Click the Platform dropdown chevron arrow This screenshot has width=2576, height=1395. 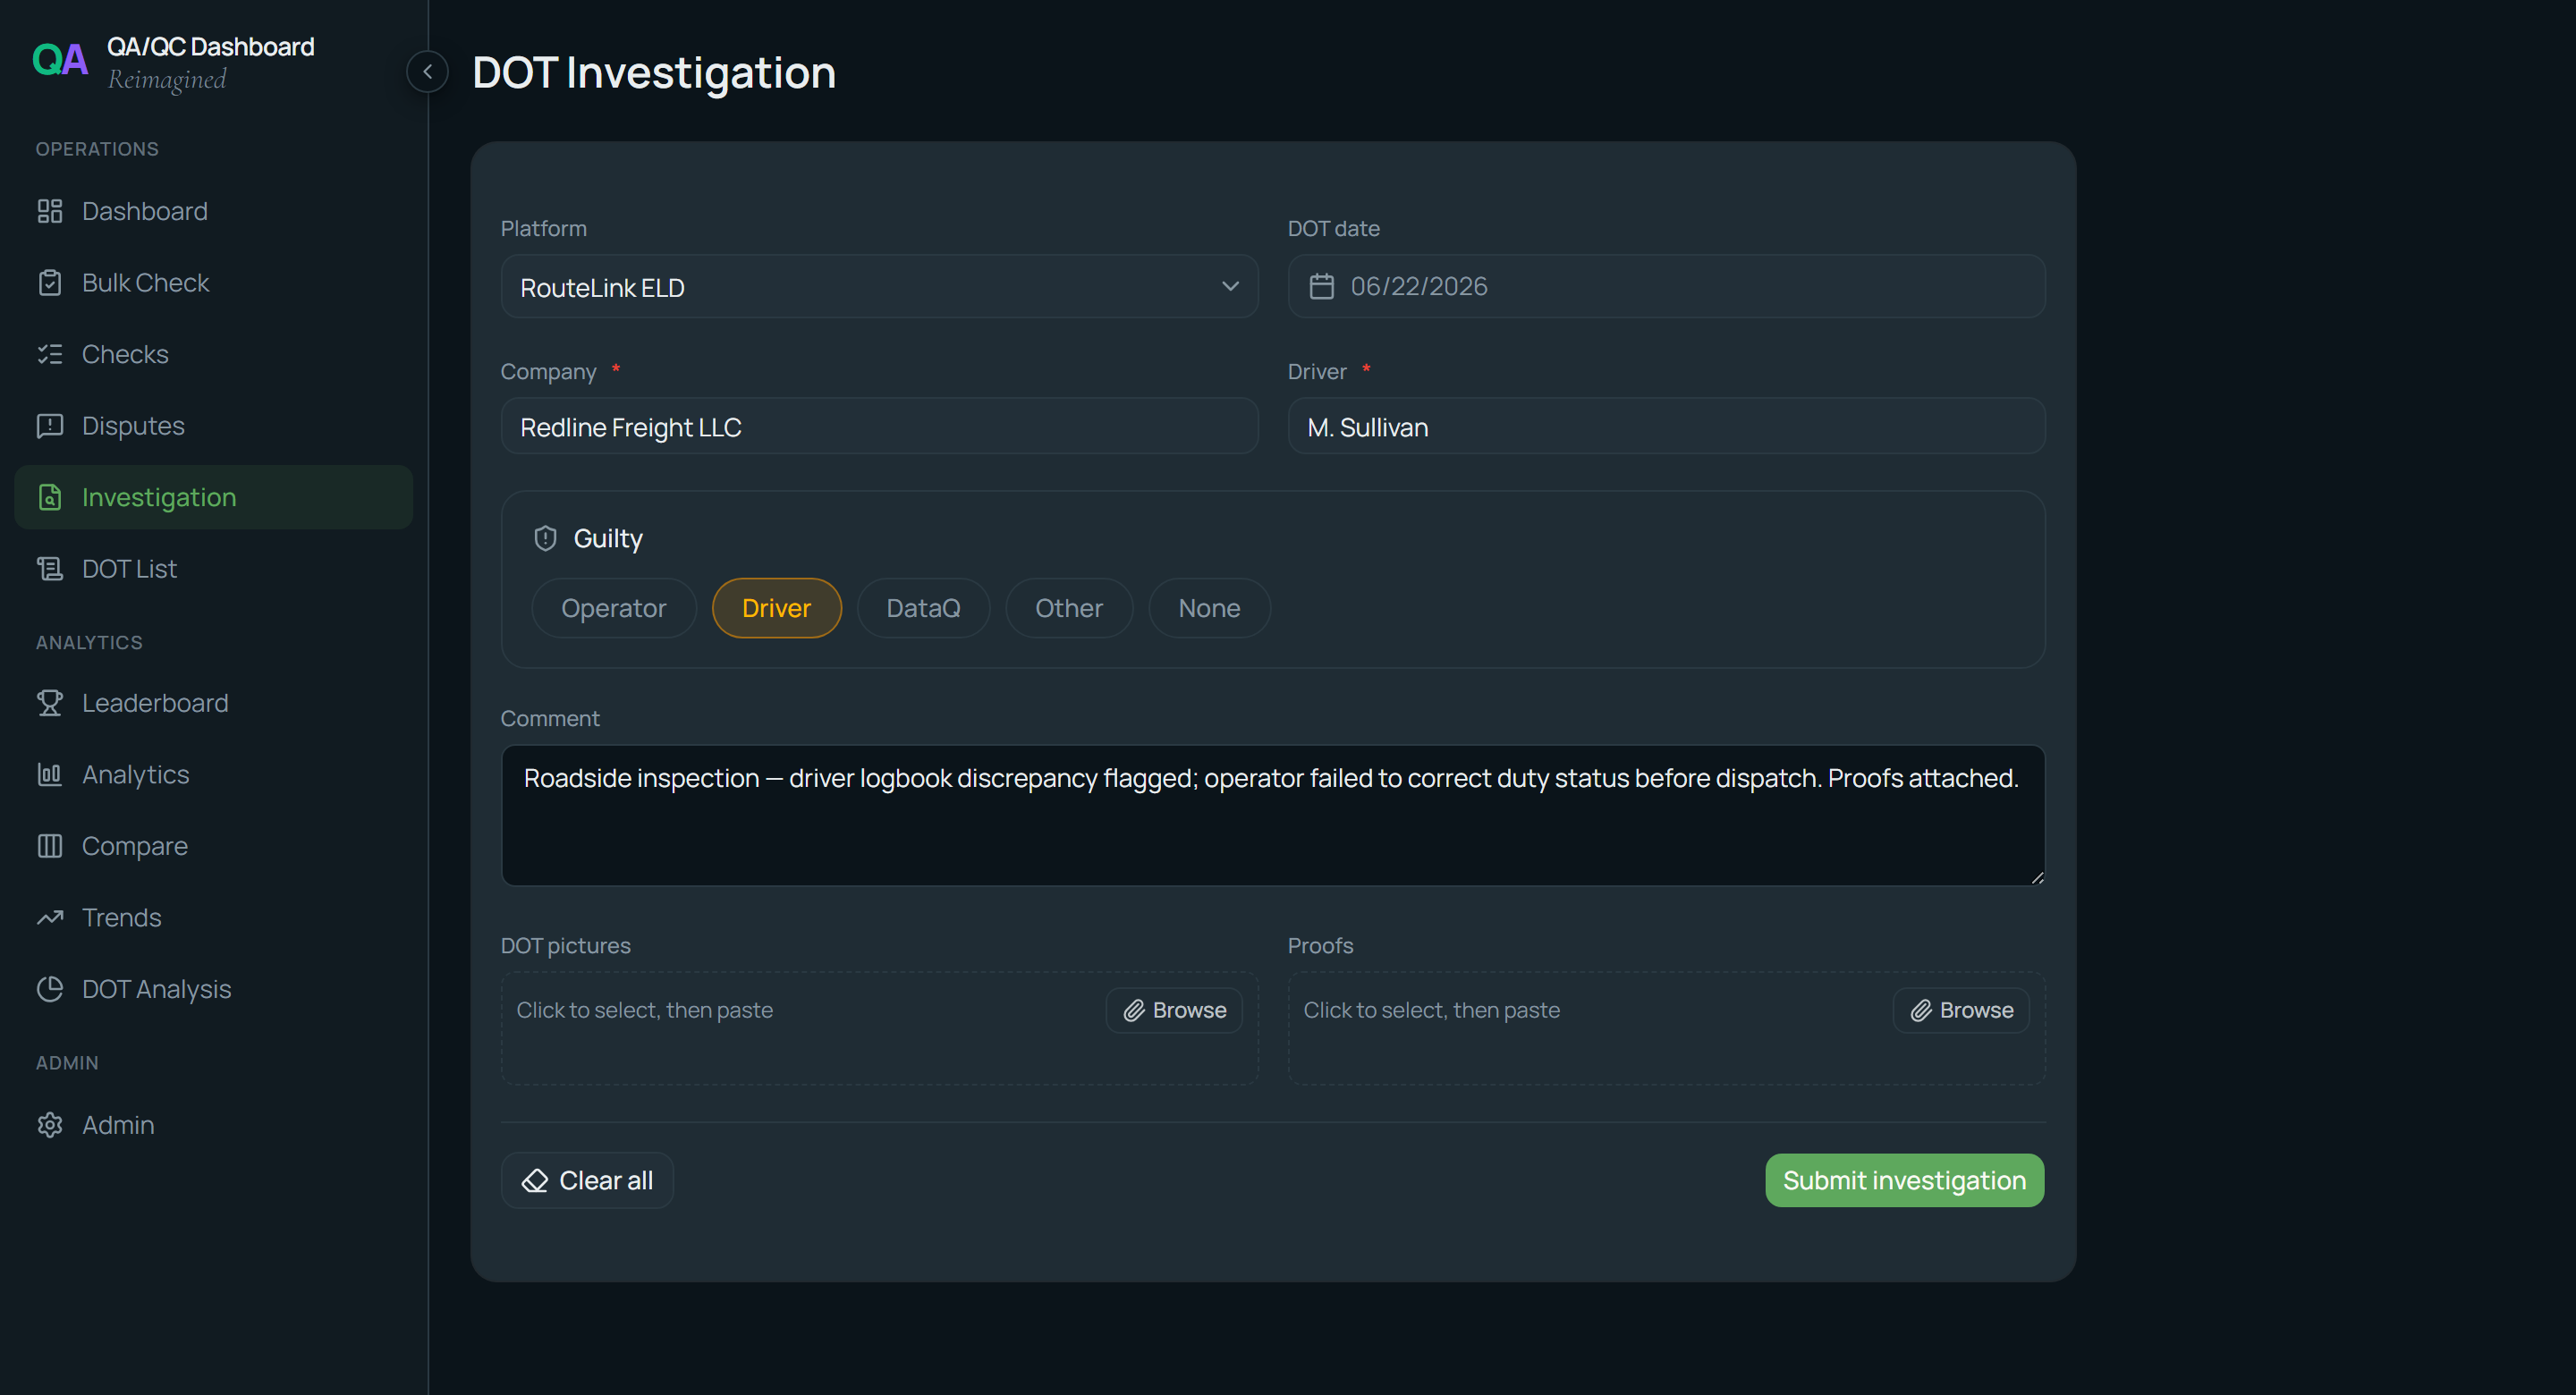tap(1230, 287)
